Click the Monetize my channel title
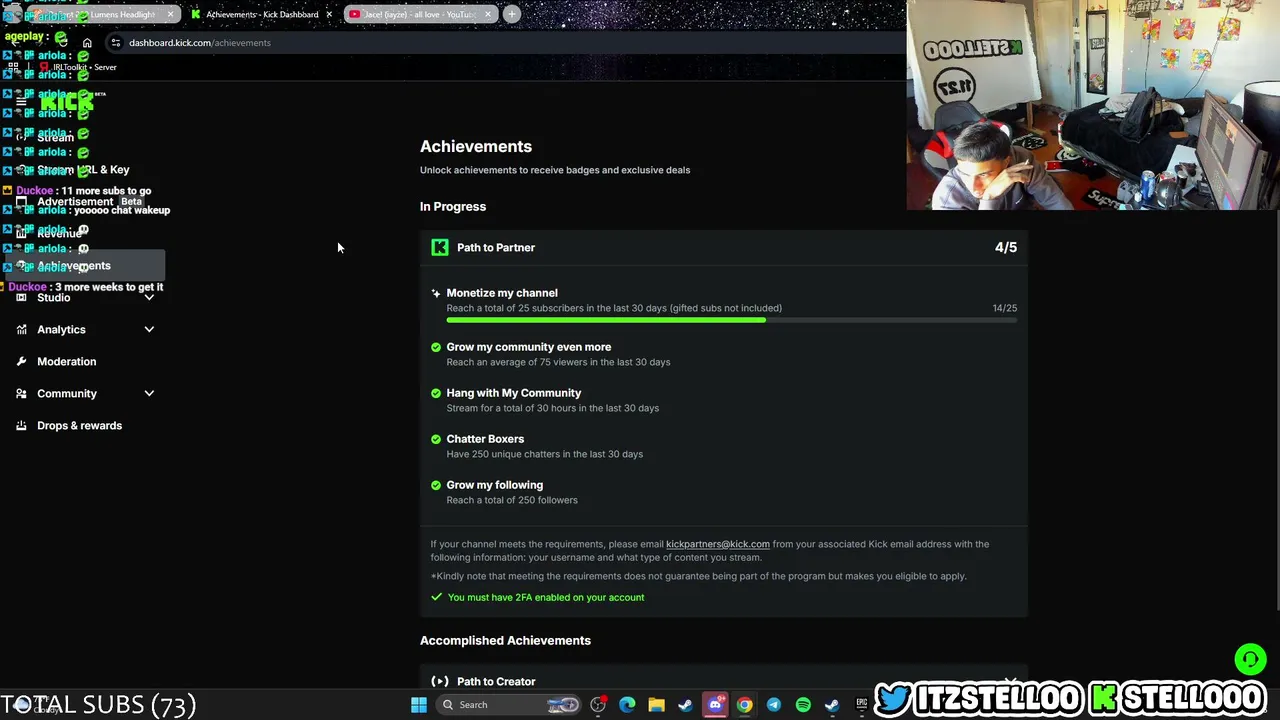This screenshot has width=1280, height=720. 502,293
